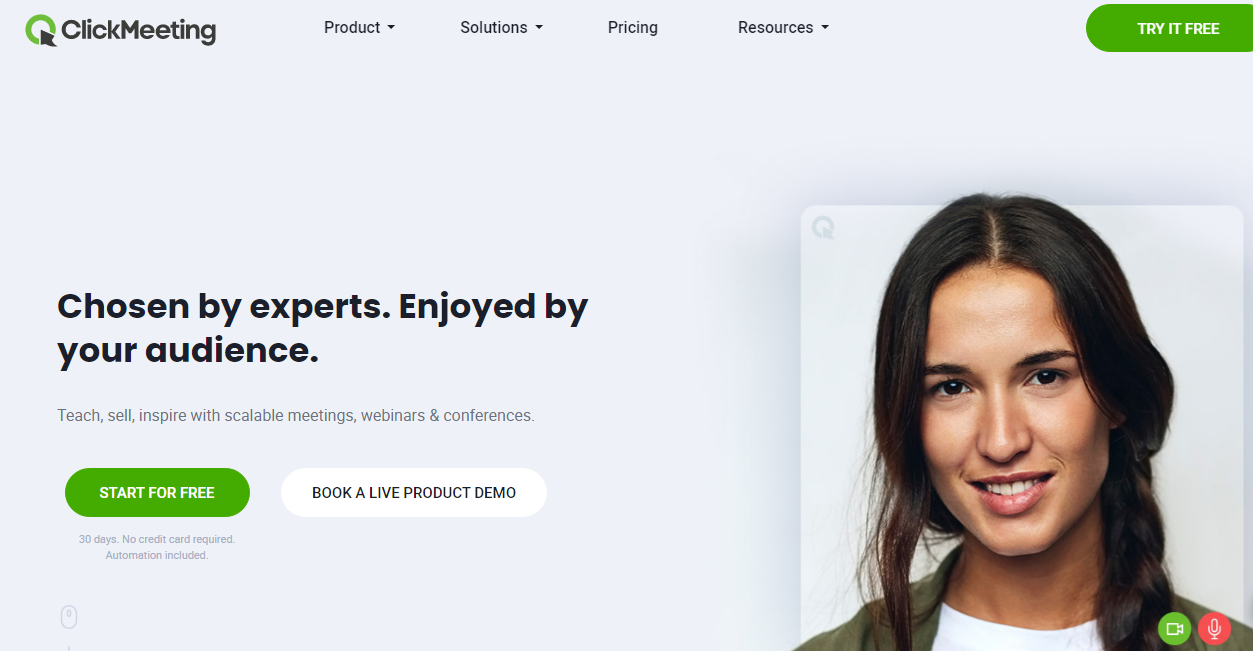Open the Pricing menu item
1253x651 pixels.
tap(633, 28)
